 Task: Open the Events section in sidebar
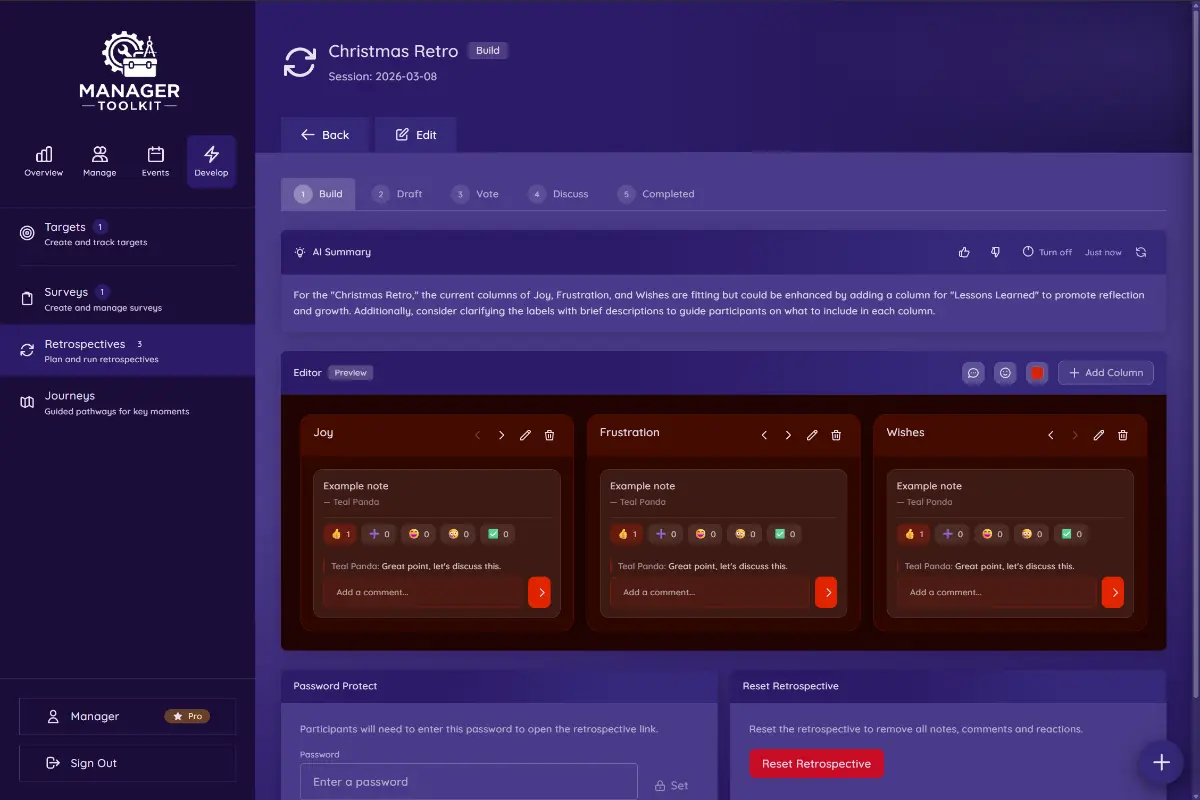click(x=155, y=161)
